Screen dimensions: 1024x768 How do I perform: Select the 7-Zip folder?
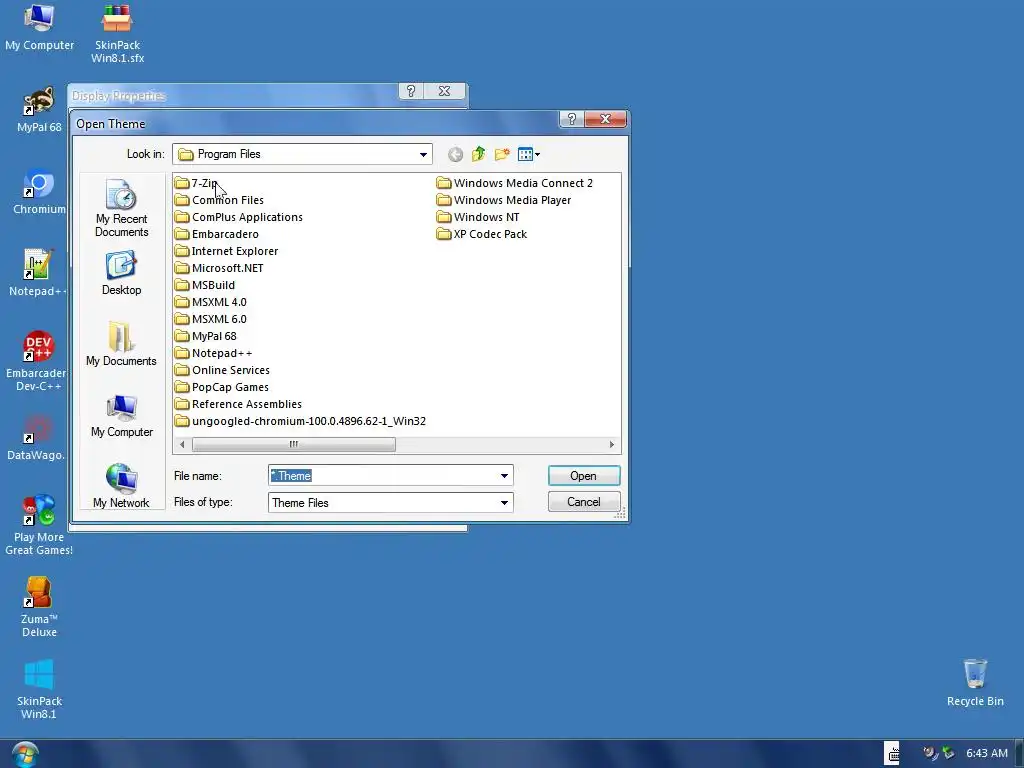coord(196,183)
